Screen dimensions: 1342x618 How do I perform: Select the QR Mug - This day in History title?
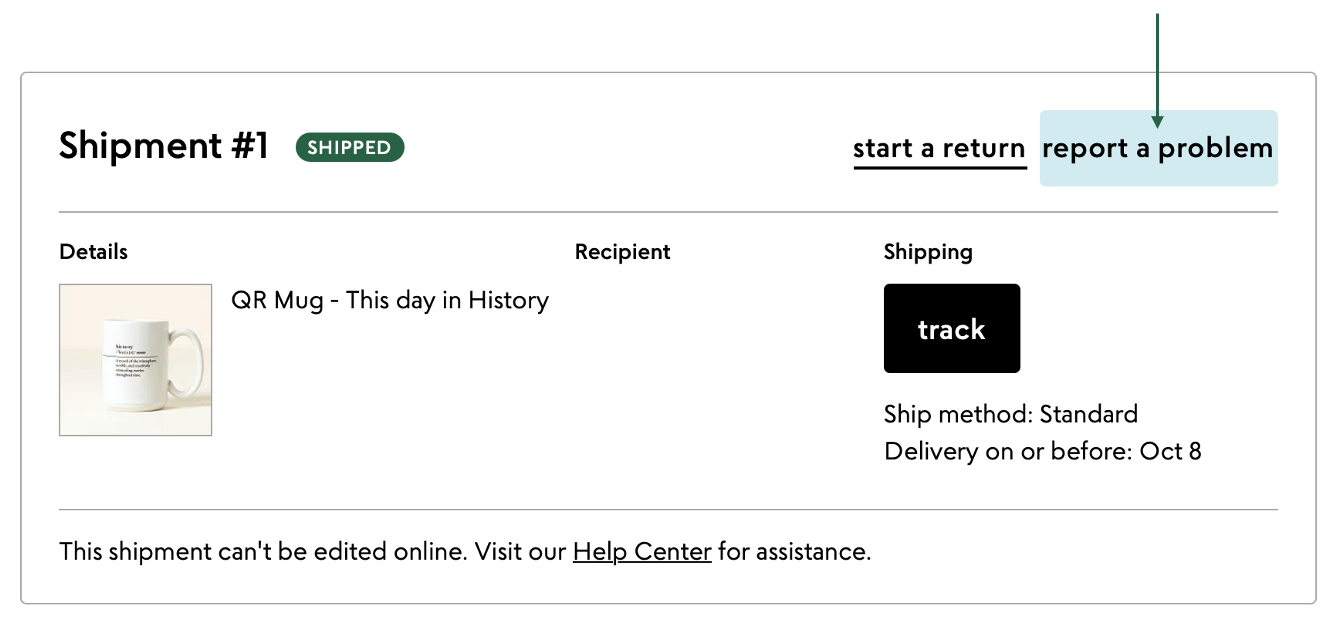pos(390,300)
